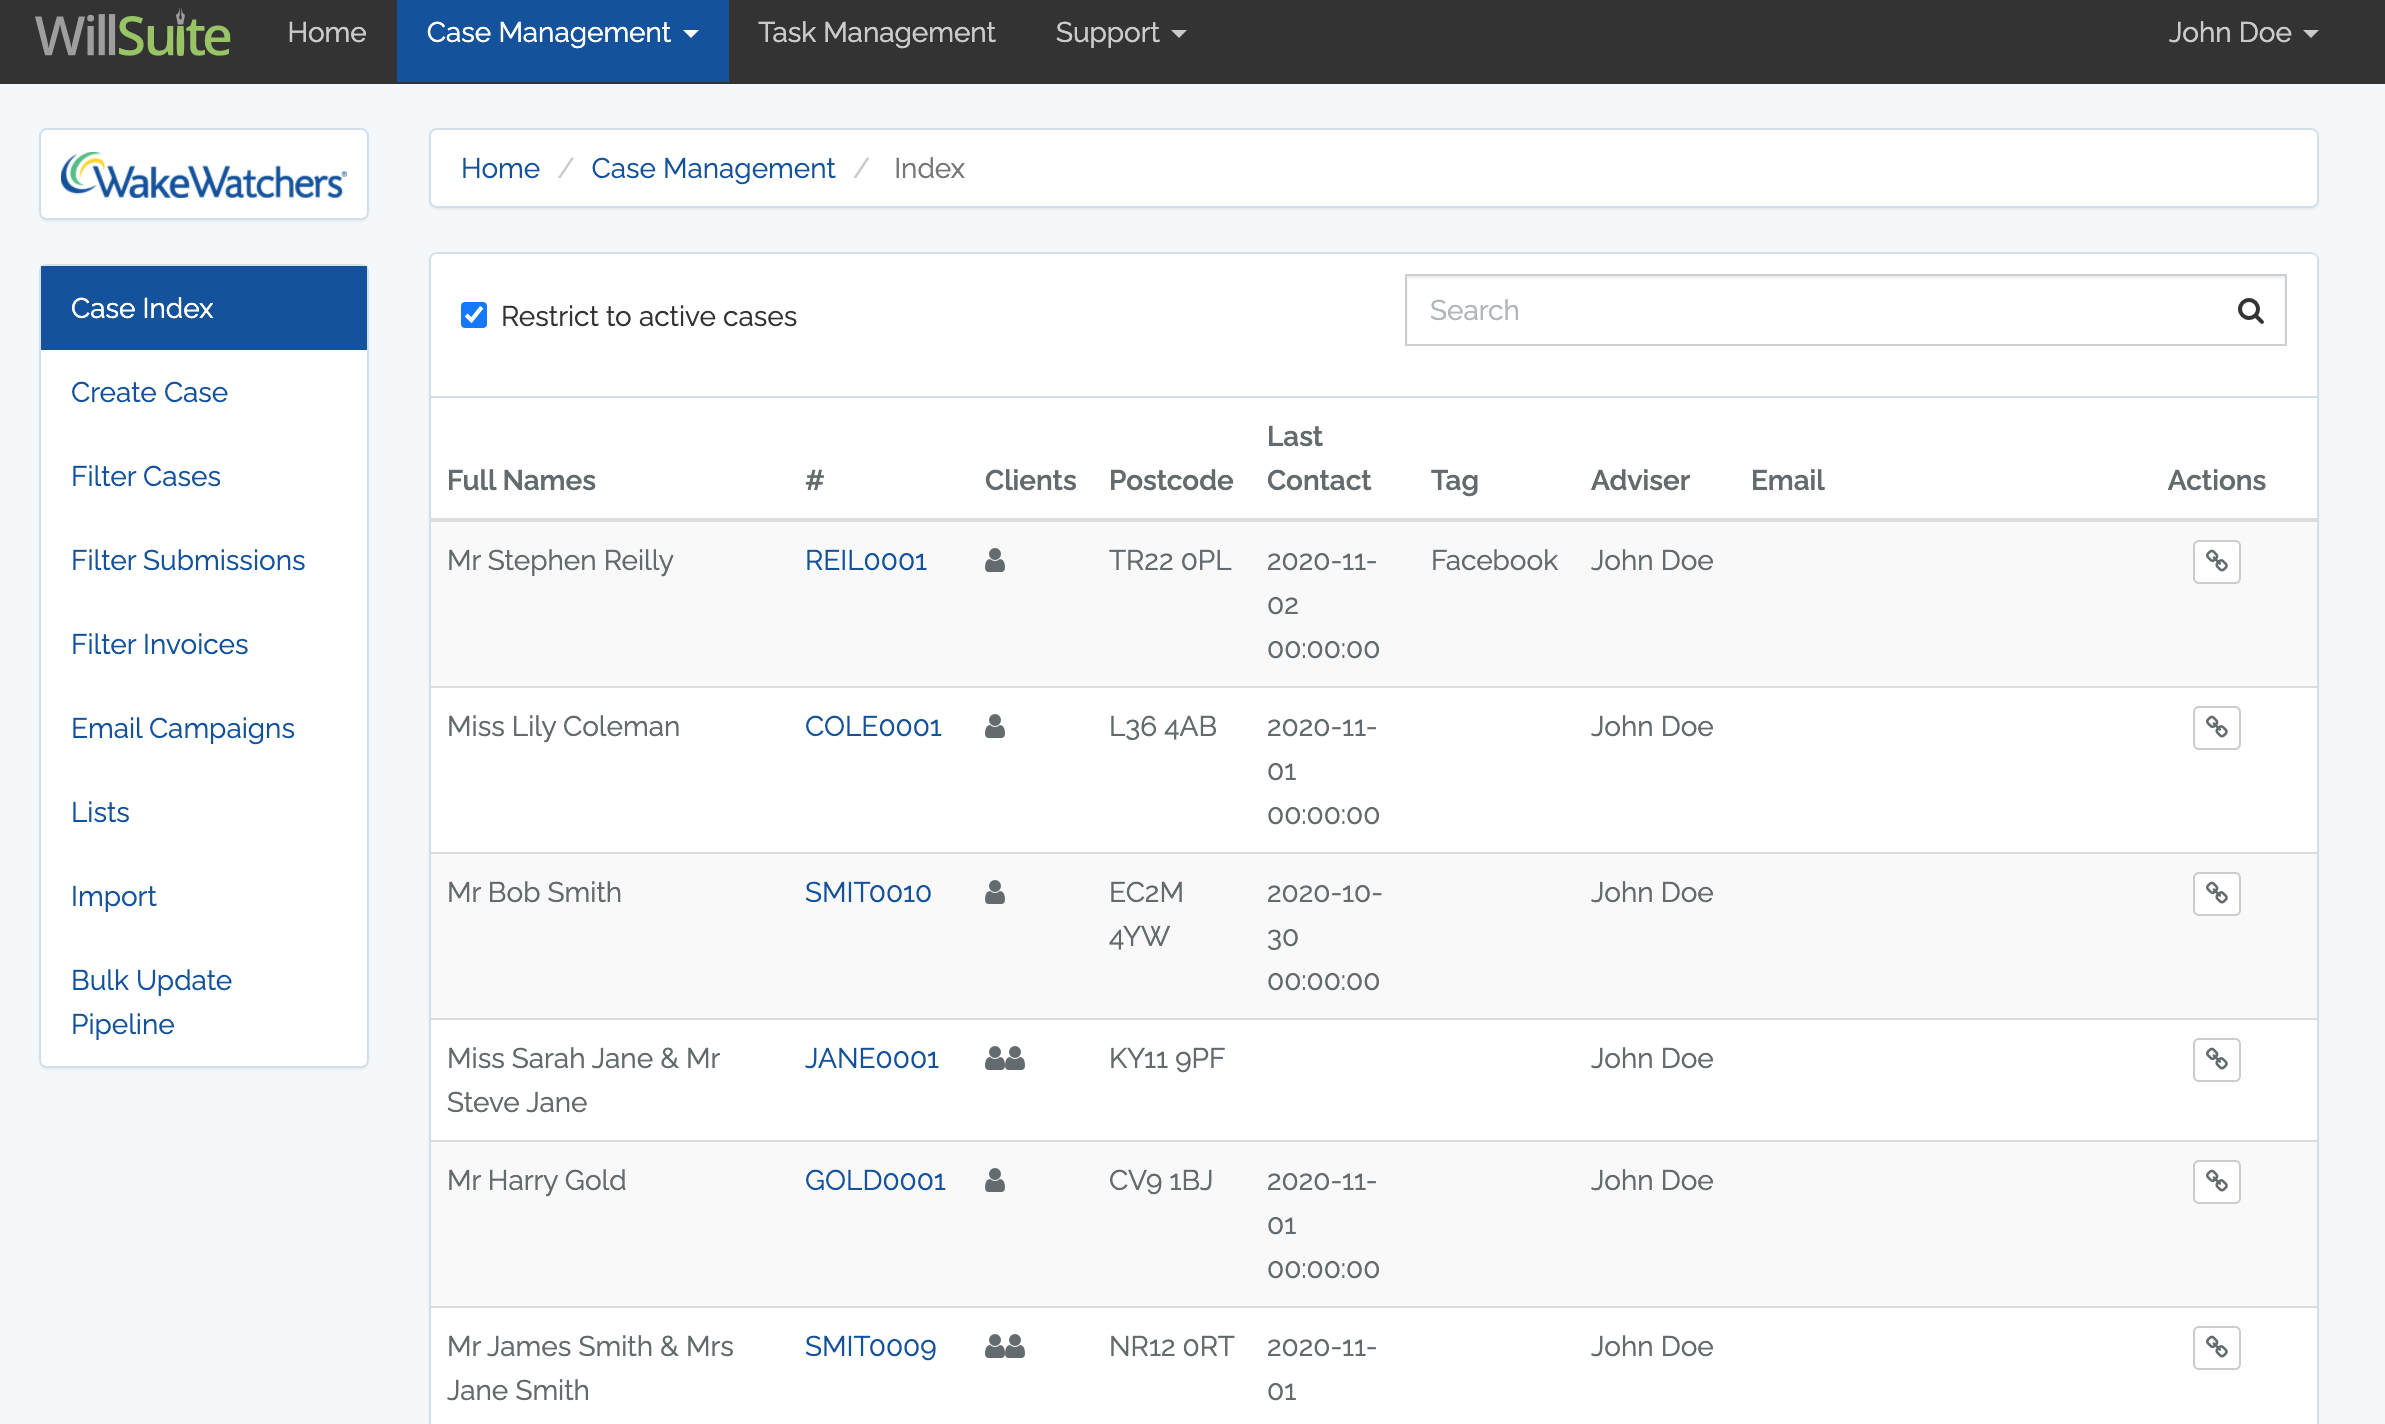The width and height of the screenshot is (2385, 1424).
Task: Open the John Doe user menu
Action: click(2242, 33)
